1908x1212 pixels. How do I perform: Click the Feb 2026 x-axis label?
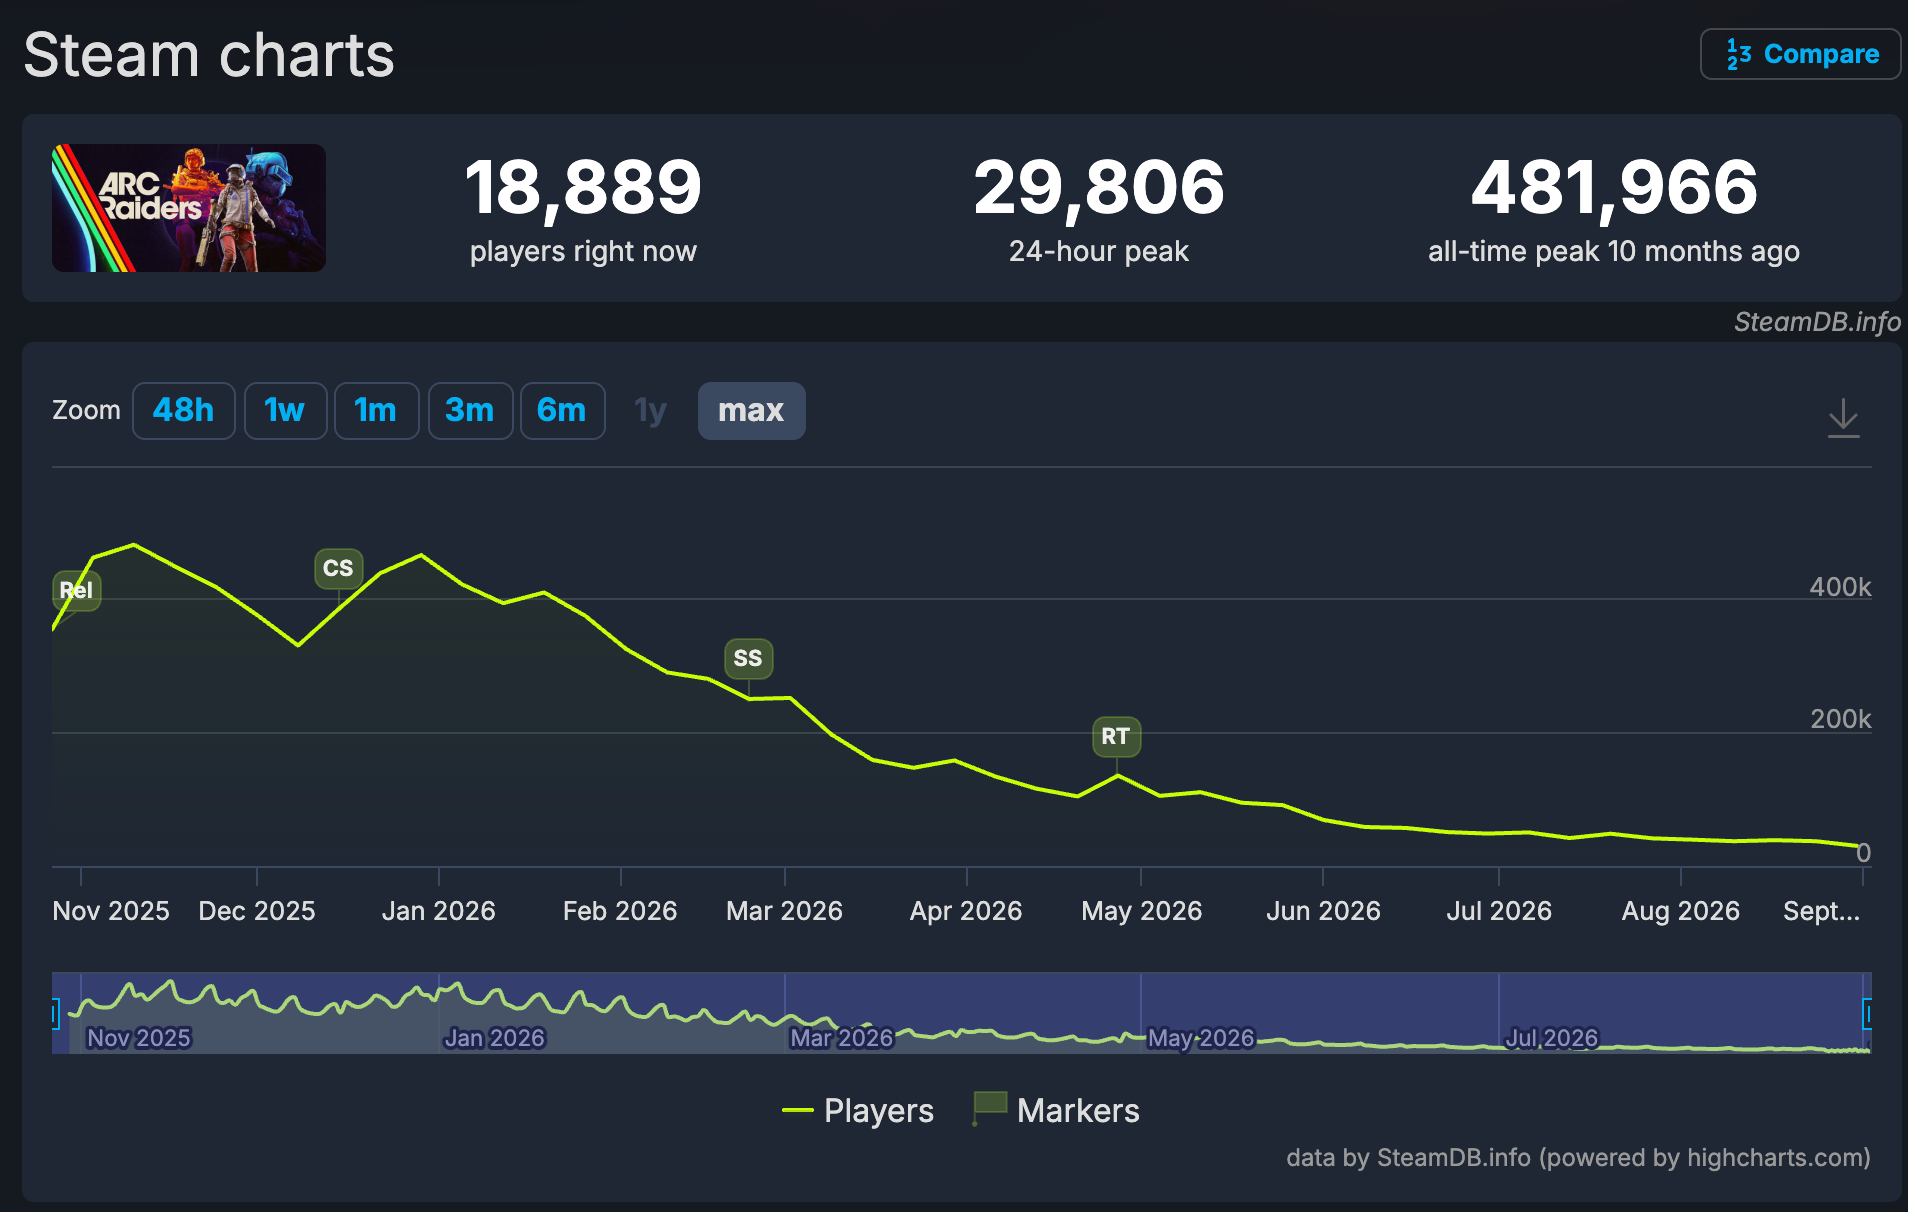pyautogui.click(x=620, y=911)
